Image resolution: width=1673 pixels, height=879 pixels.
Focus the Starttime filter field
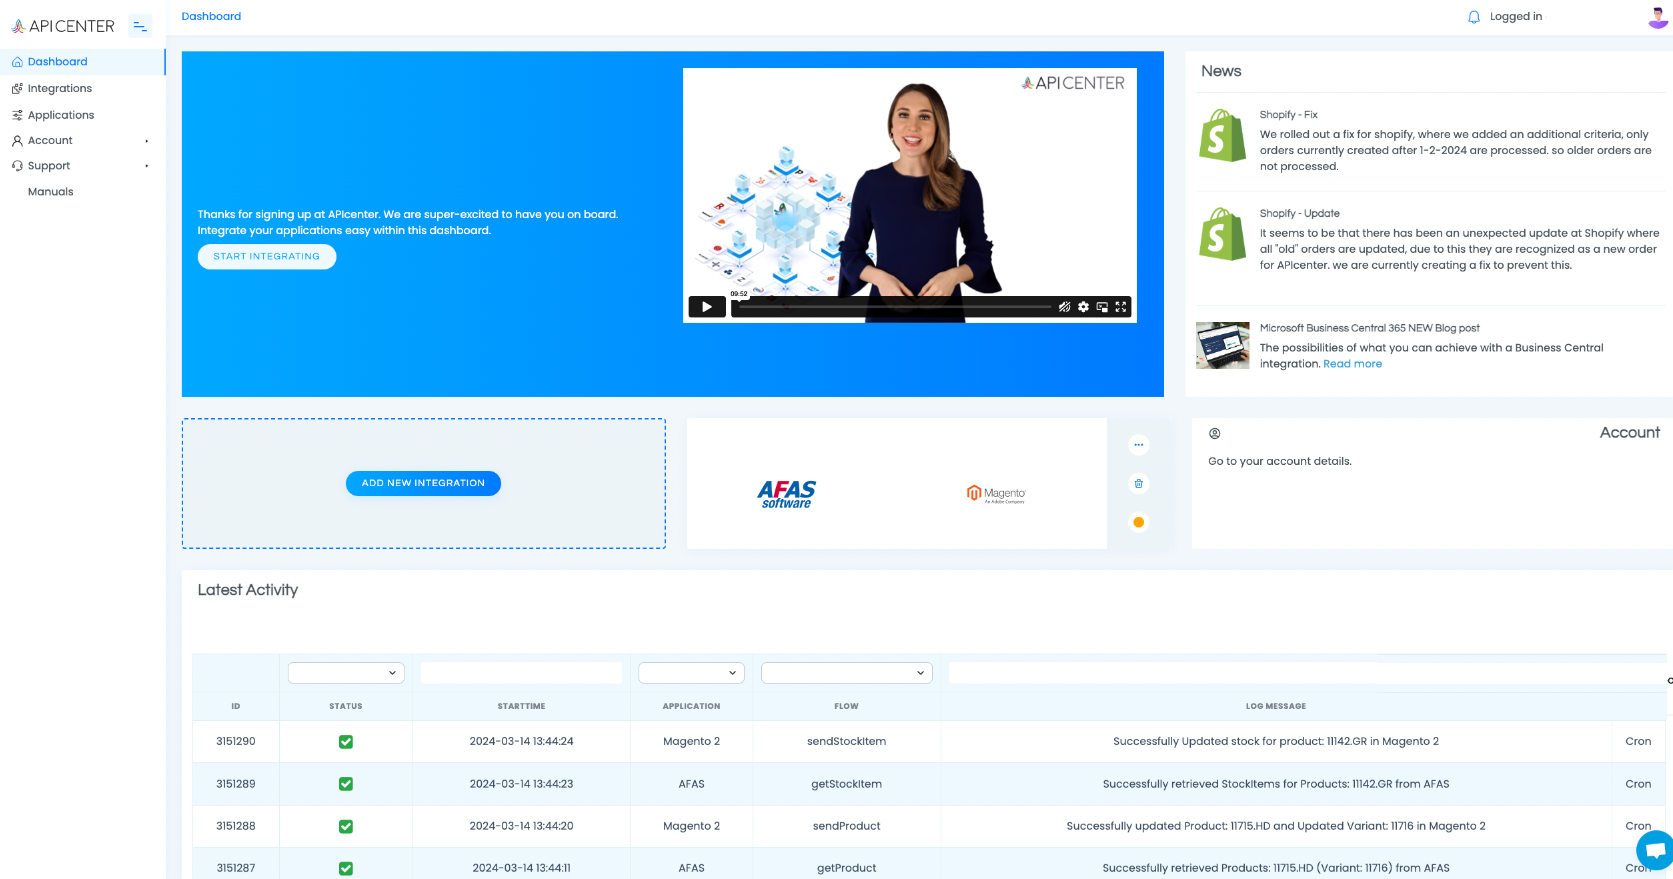click(521, 673)
